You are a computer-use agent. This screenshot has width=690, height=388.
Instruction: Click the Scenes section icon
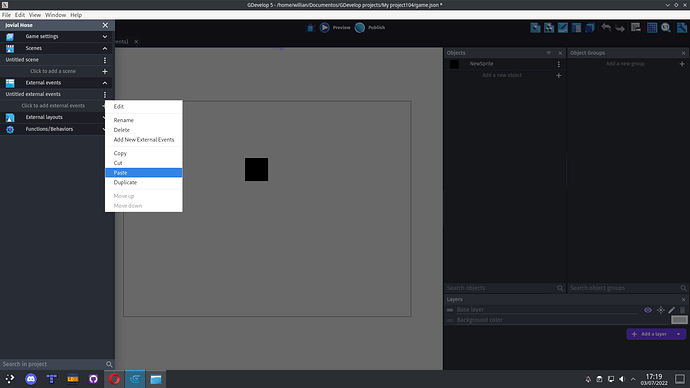point(10,48)
